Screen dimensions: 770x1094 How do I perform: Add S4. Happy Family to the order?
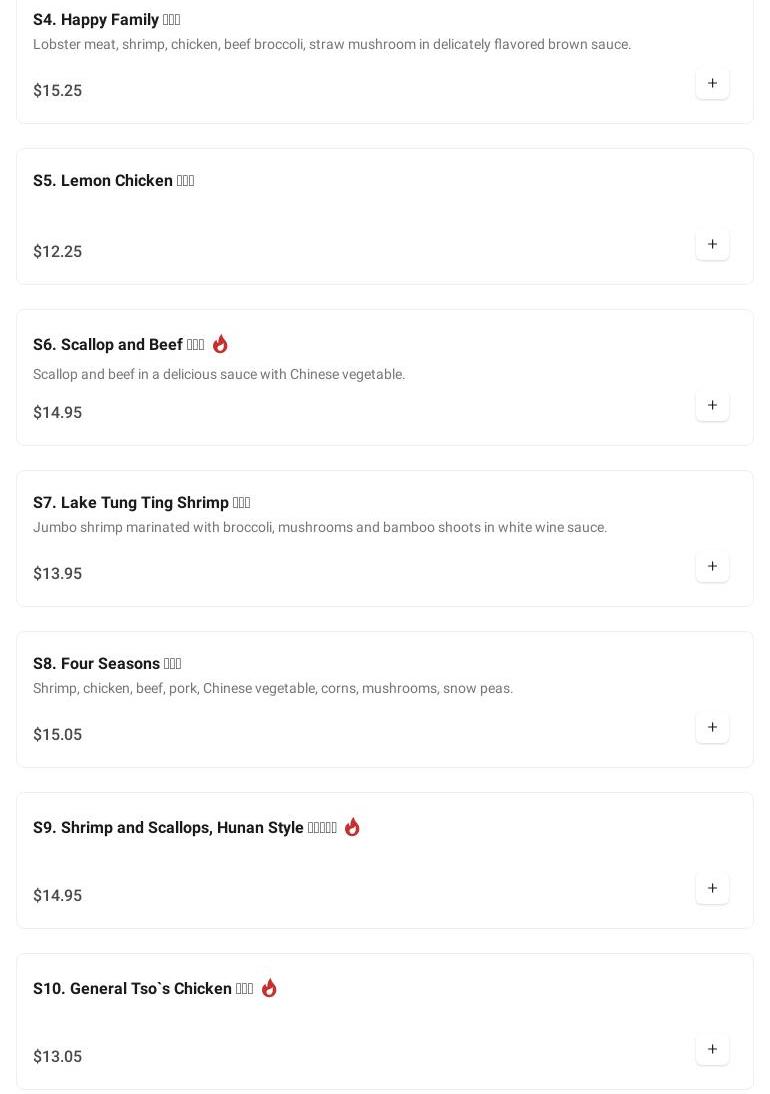click(712, 83)
